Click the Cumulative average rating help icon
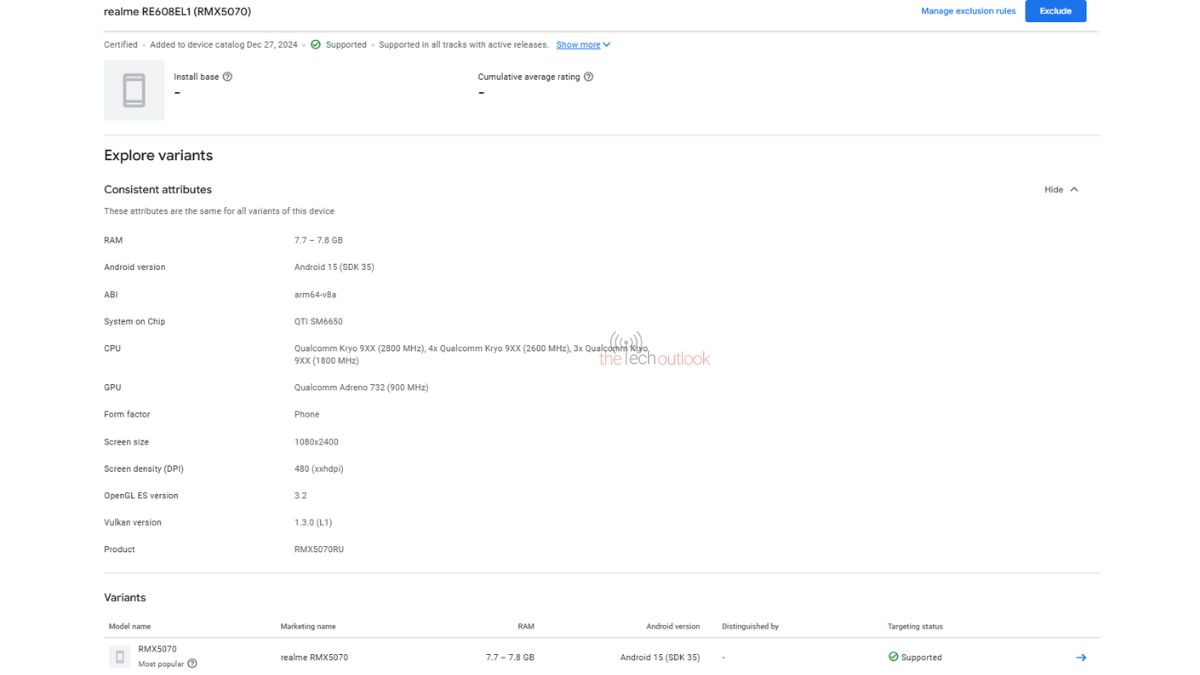Viewport: 1200px width, 675px height. click(589, 76)
